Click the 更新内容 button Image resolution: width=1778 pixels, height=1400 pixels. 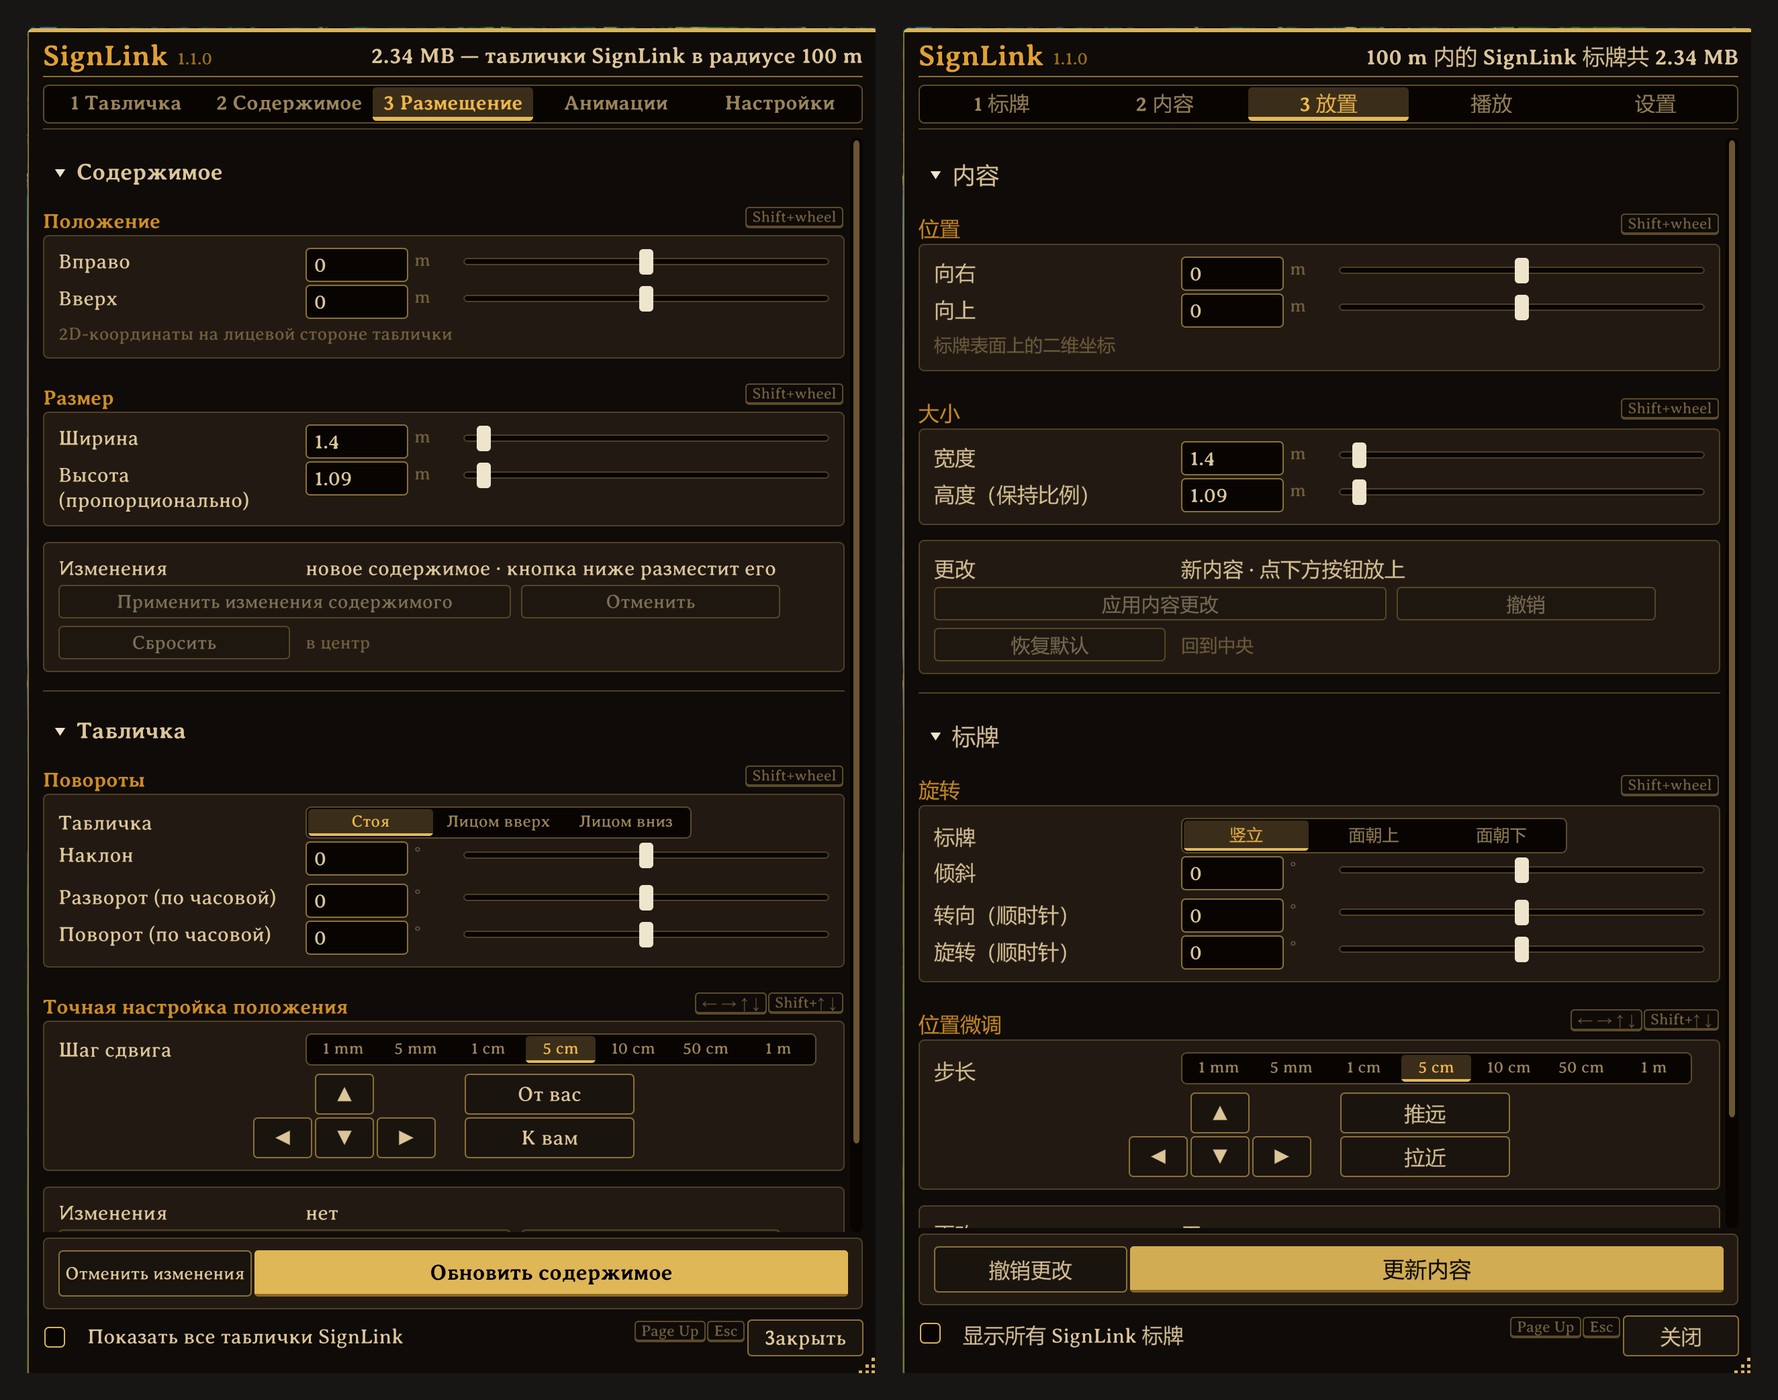coord(1427,1270)
